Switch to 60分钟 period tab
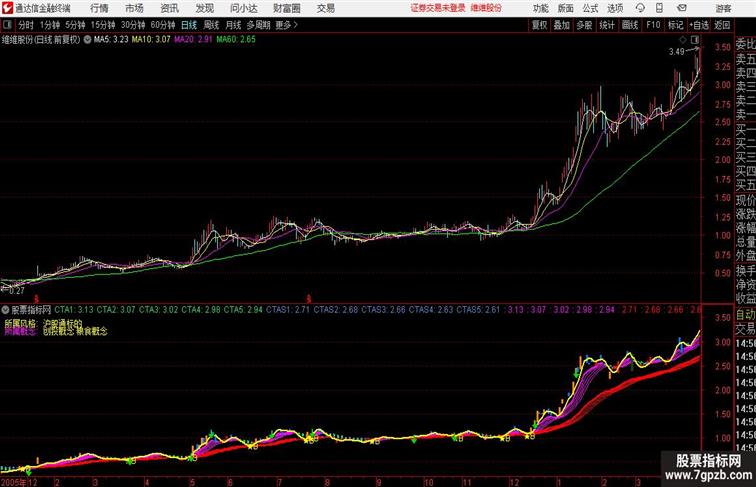This screenshot has height=487, width=756. (162, 25)
